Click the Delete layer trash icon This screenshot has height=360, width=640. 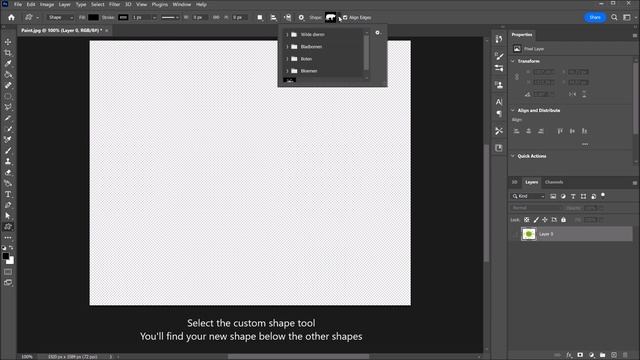tap(625, 355)
